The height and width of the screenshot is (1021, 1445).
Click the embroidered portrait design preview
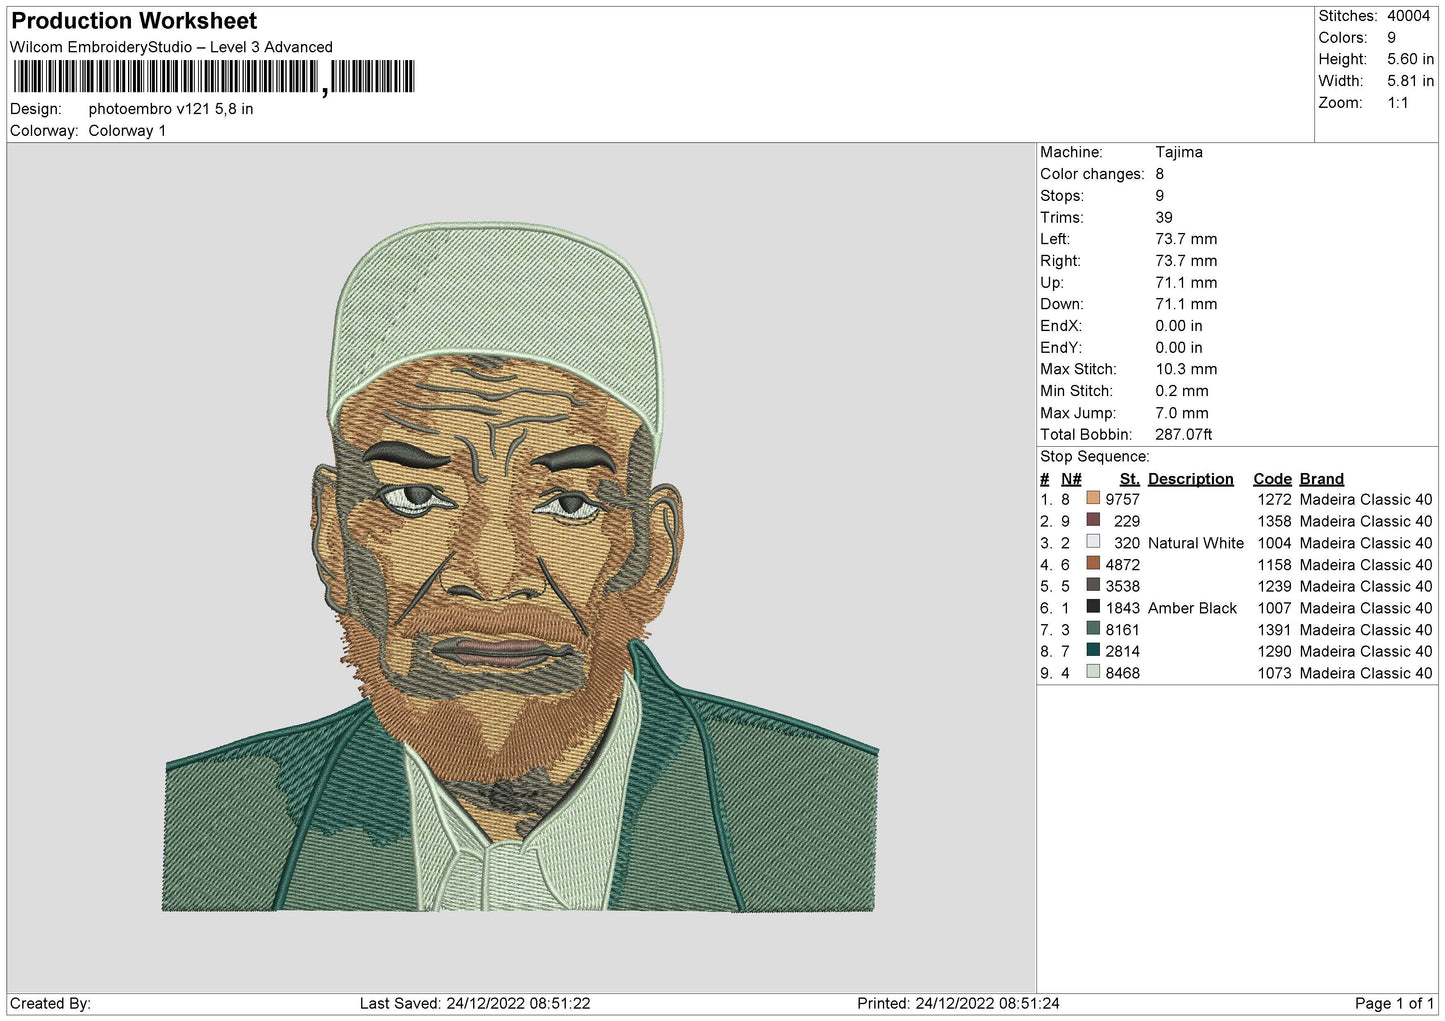point(520,567)
